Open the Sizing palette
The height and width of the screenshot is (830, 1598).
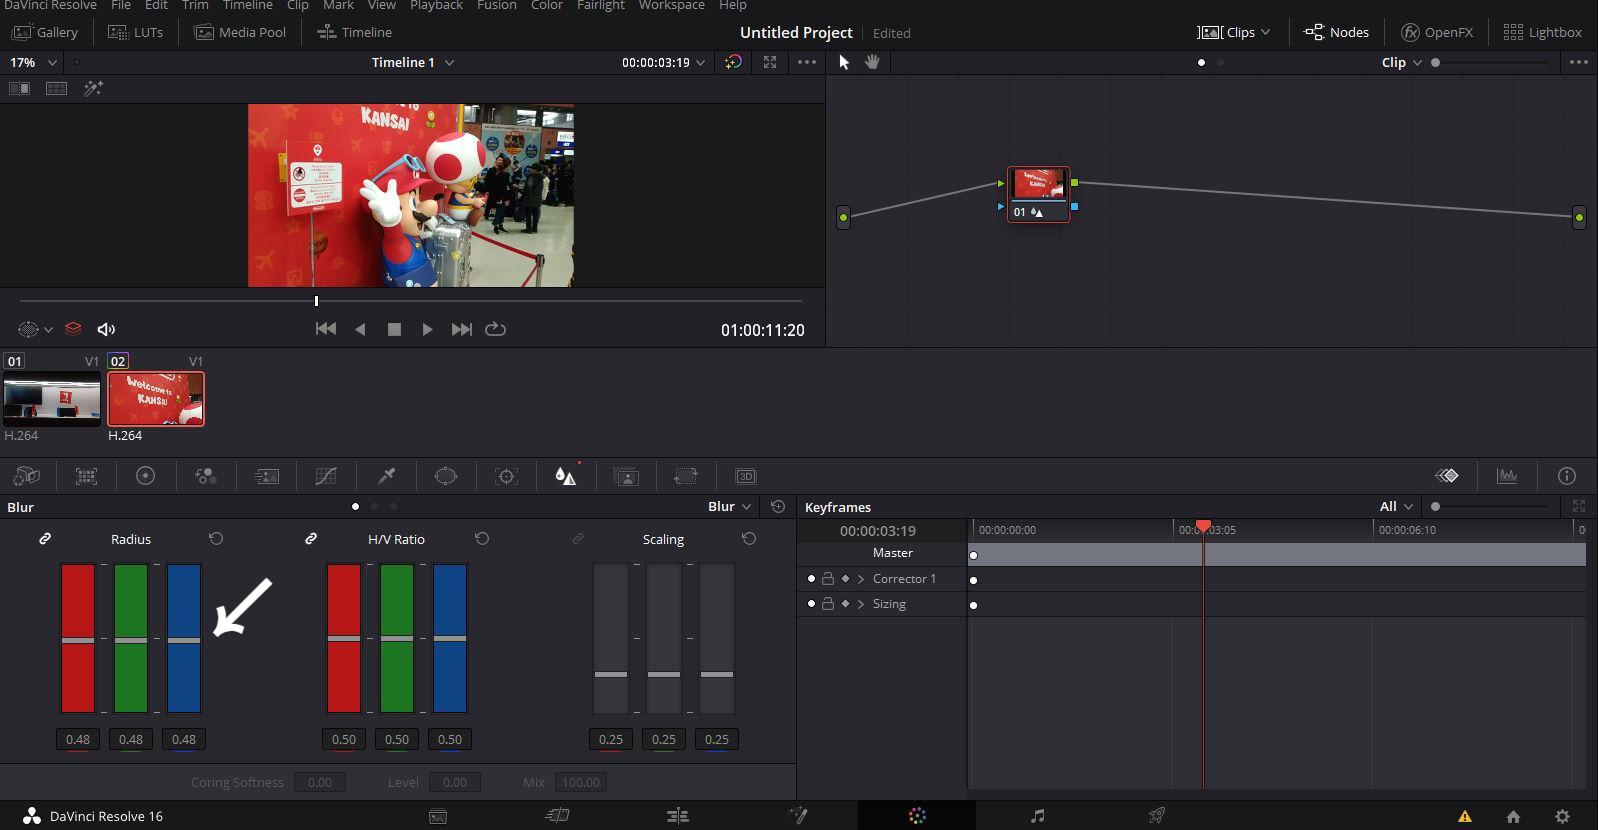coord(686,476)
